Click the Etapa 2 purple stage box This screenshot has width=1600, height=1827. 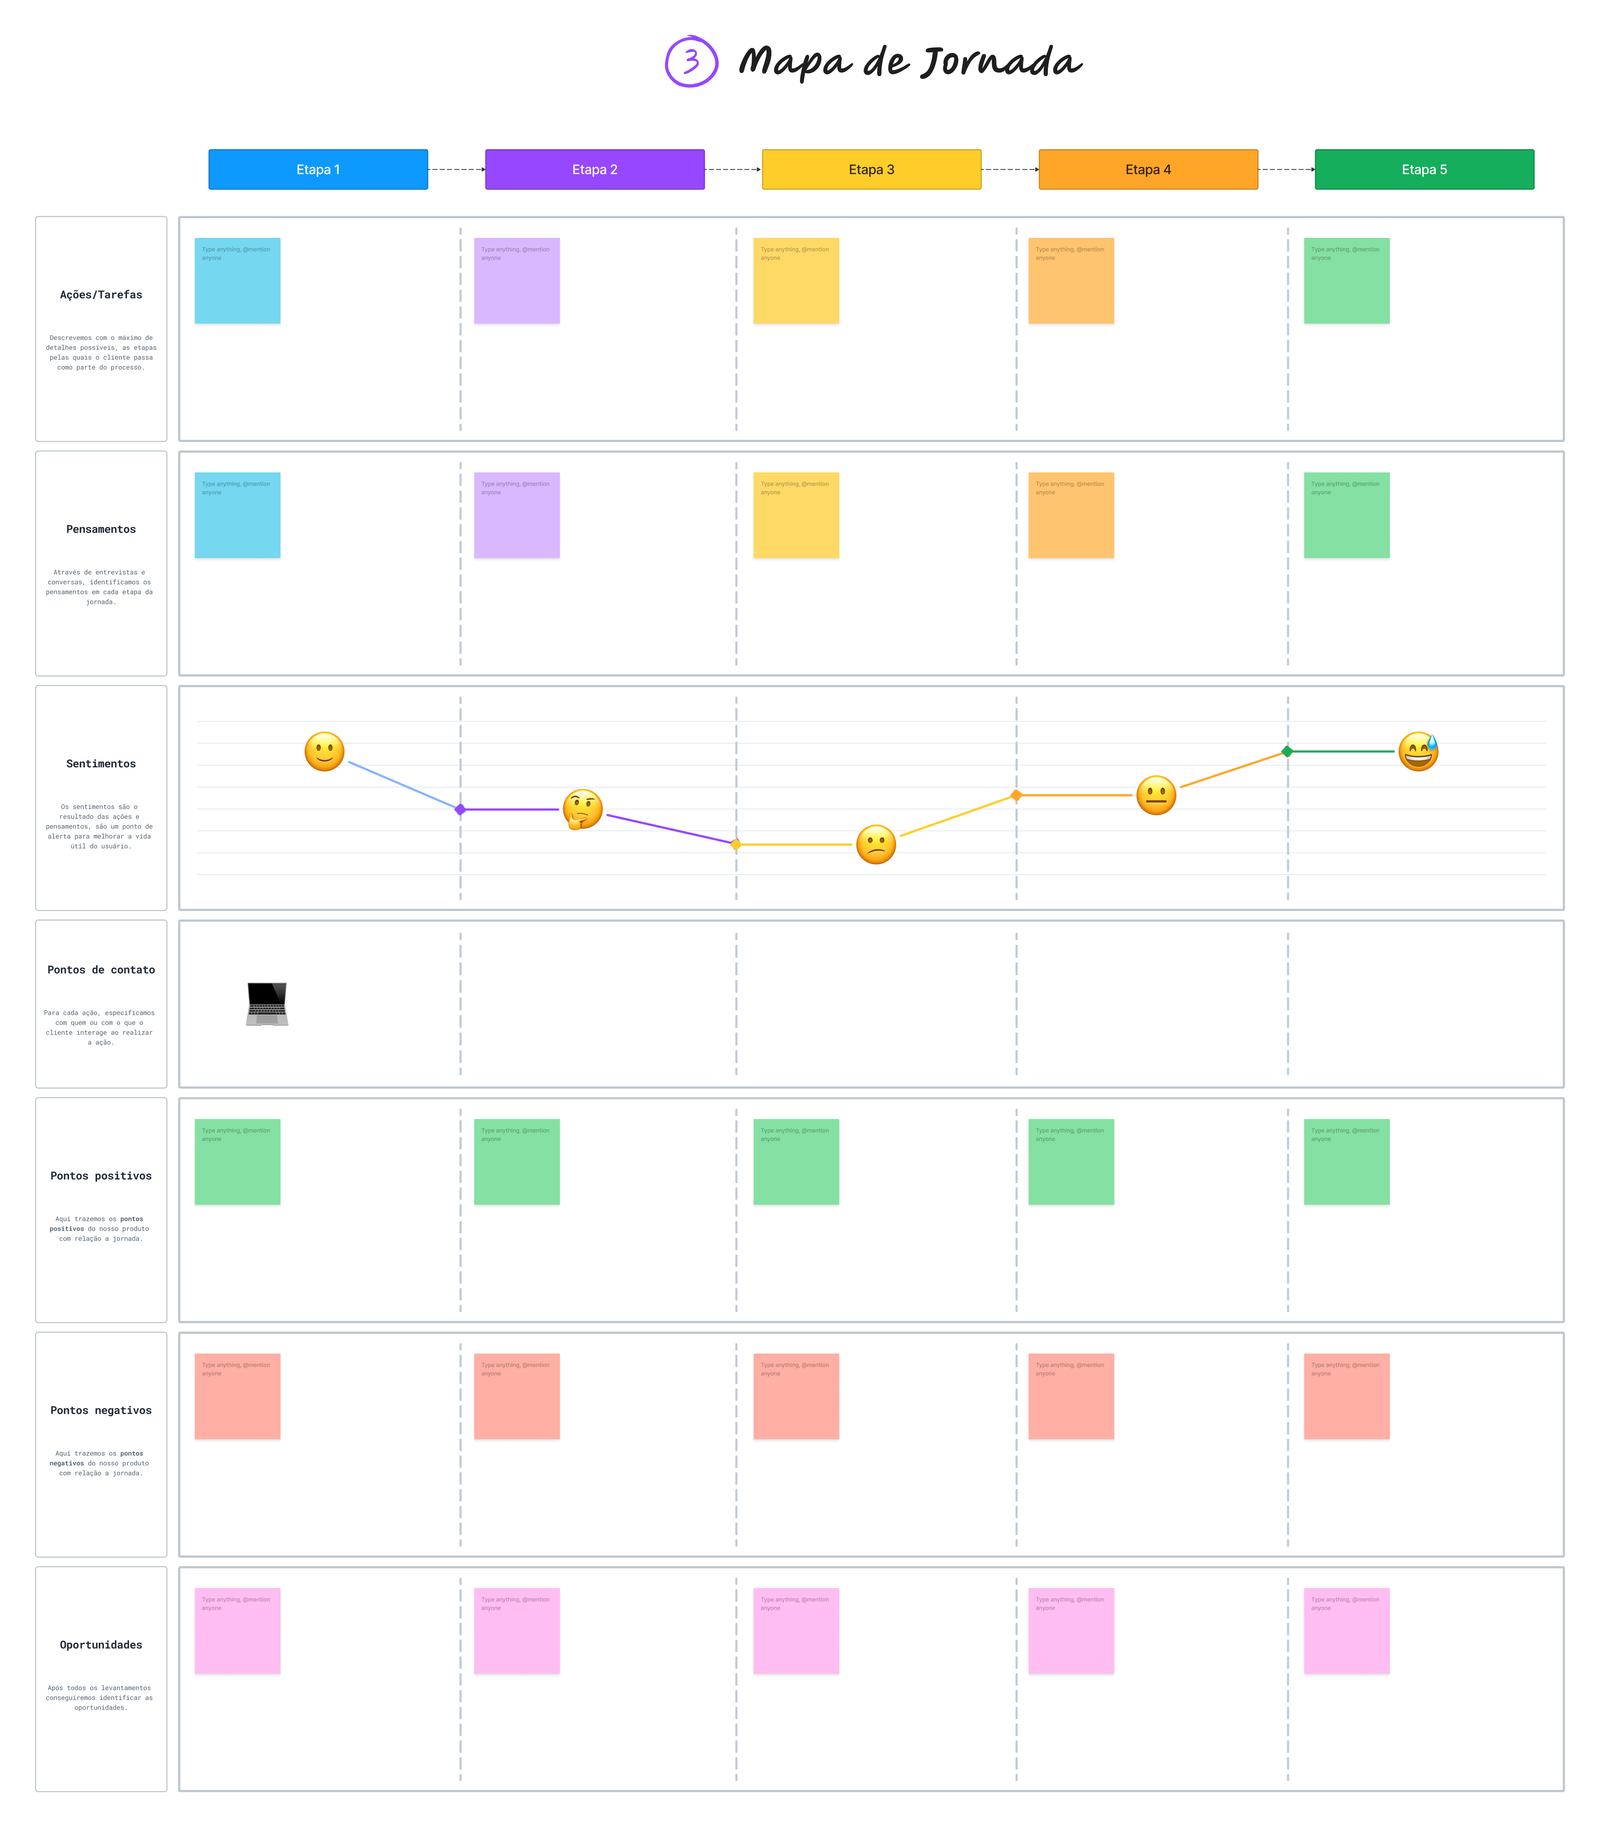(x=595, y=169)
